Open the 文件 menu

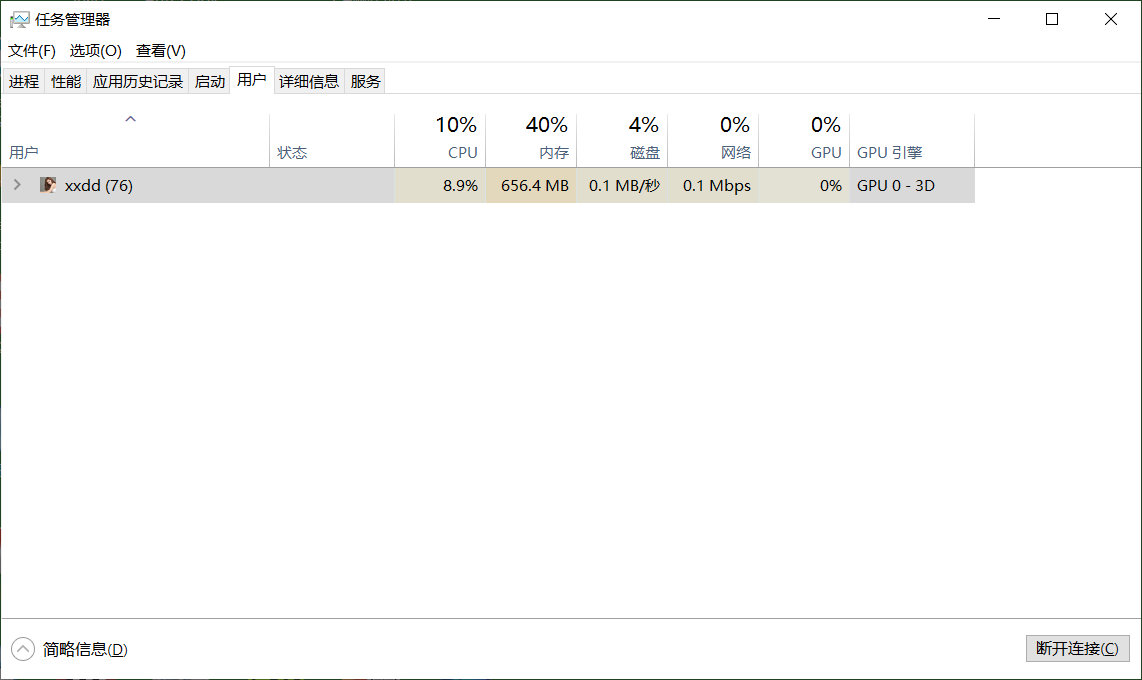pos(31,50)
